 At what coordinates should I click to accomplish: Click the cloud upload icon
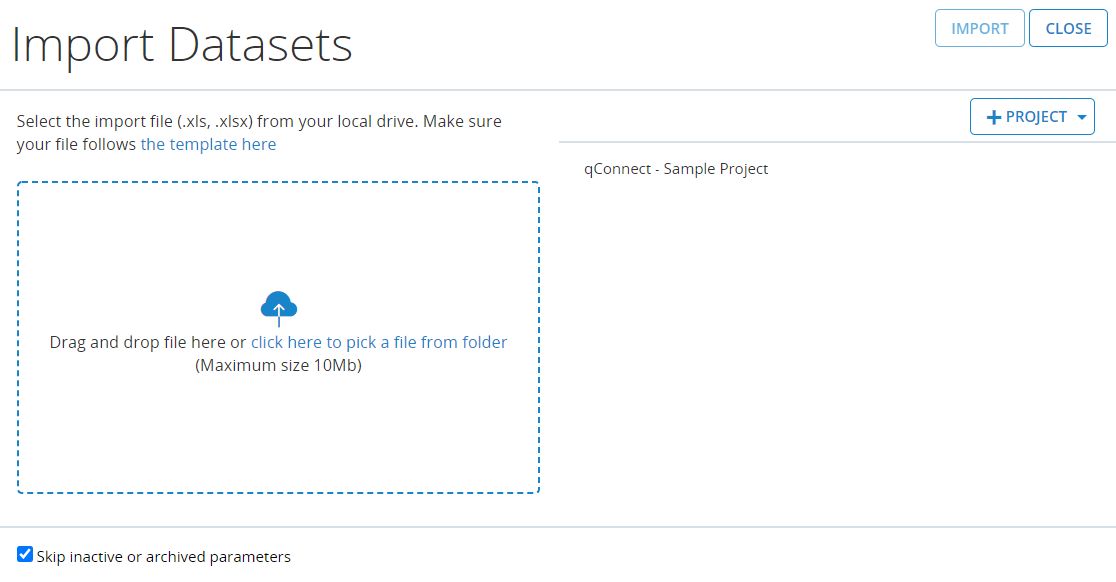pos(278,303)
